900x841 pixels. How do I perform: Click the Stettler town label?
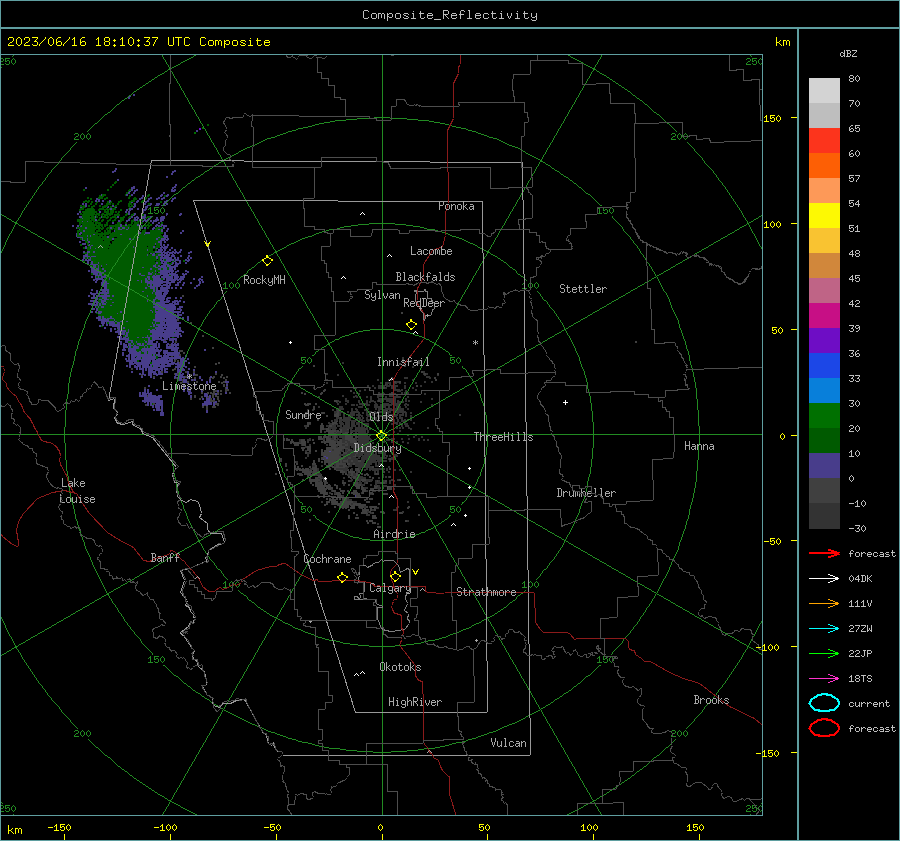[583, 289]
